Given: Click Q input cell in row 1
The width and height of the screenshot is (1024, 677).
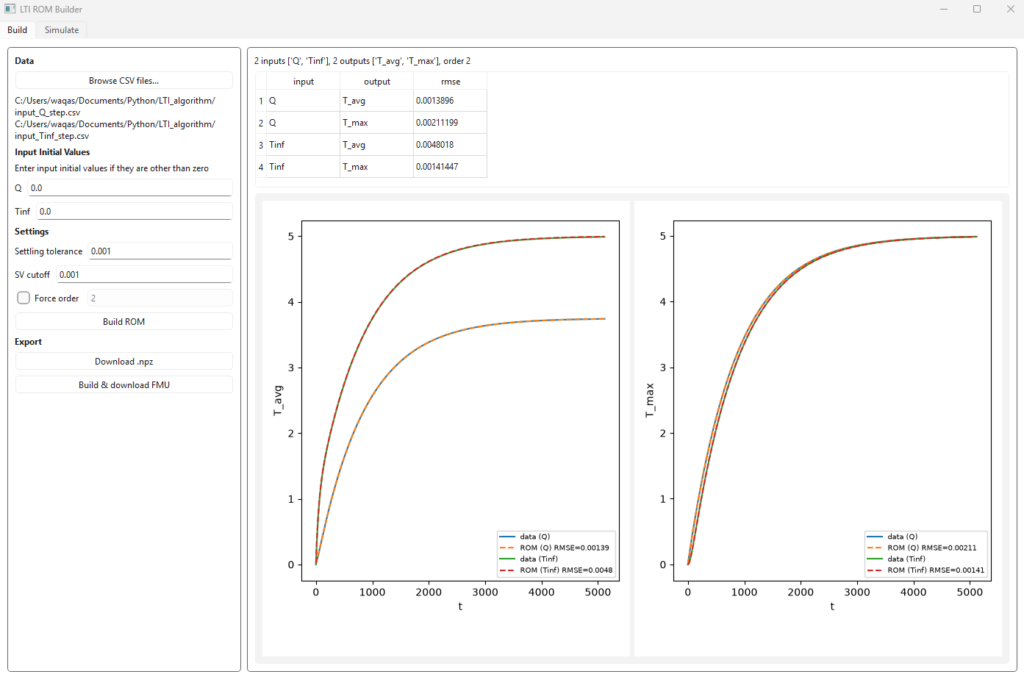Looking at the screenshot, I should coord(303,101).
